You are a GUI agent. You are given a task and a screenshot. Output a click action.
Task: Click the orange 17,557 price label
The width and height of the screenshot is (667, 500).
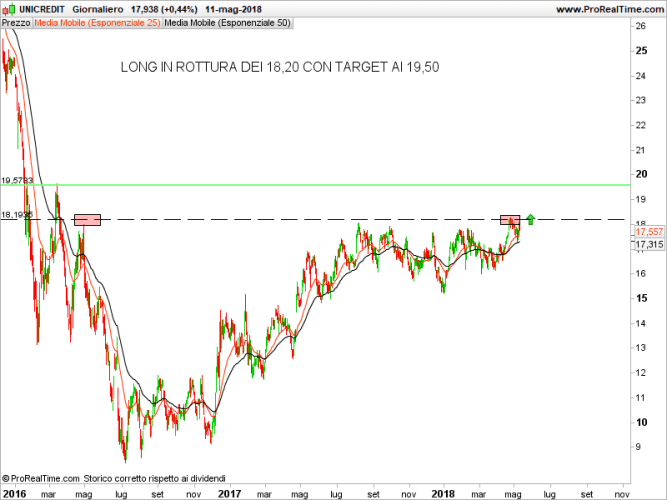tap(649, 232)
